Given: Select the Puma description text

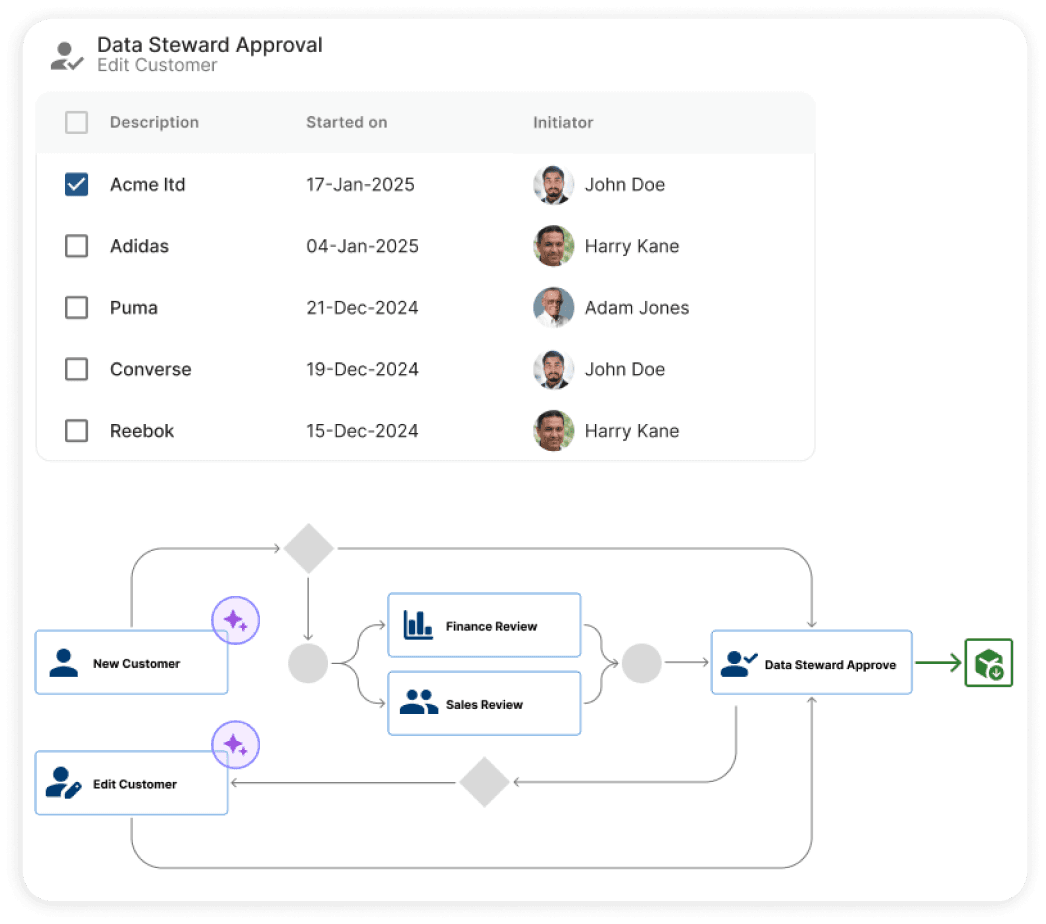Looking at the screenshot, I should (133, 308).
